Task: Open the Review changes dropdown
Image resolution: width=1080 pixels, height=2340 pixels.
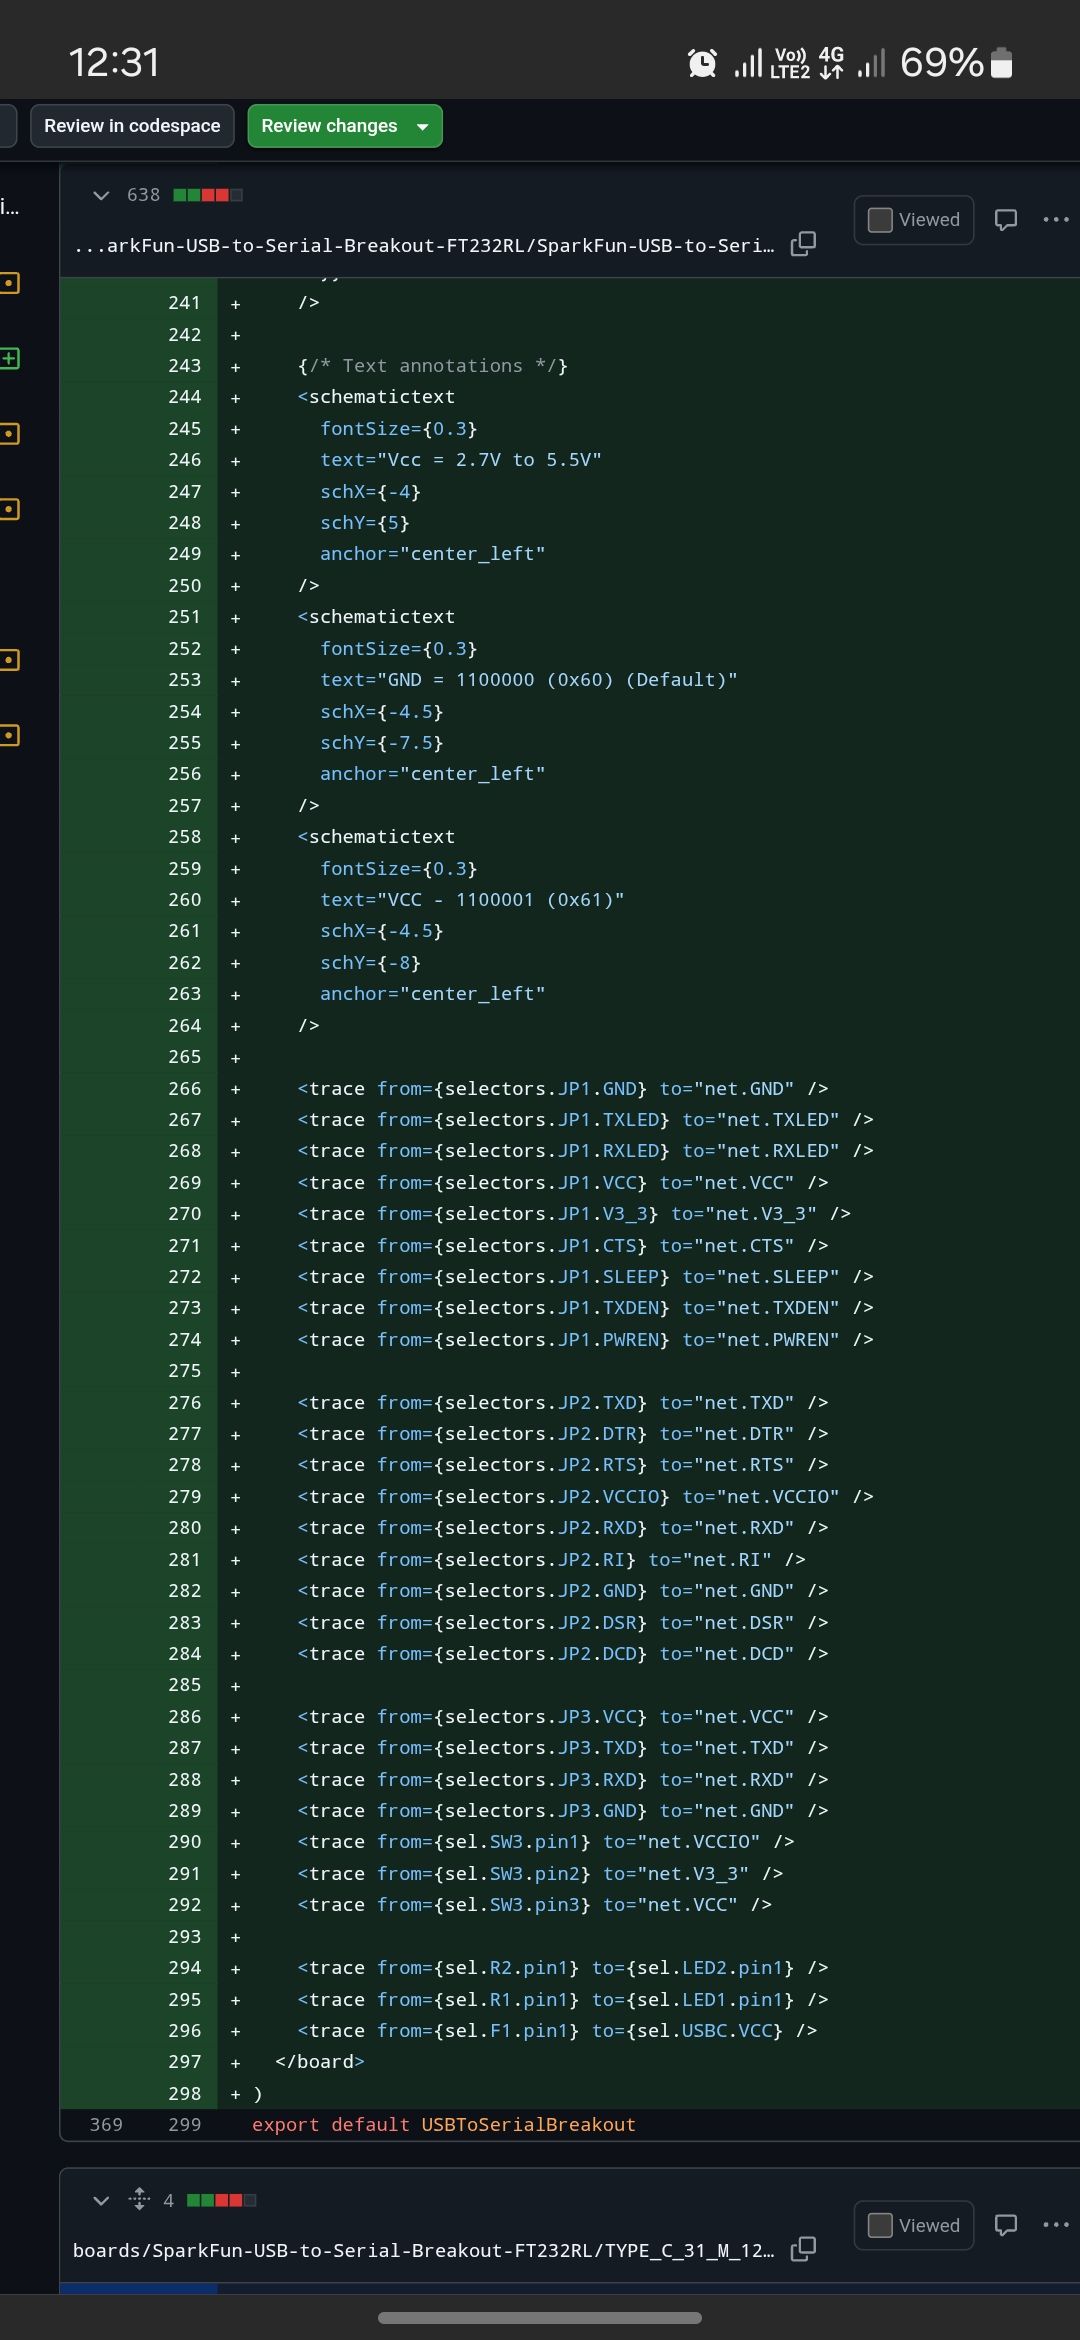Action: [344, 126]
